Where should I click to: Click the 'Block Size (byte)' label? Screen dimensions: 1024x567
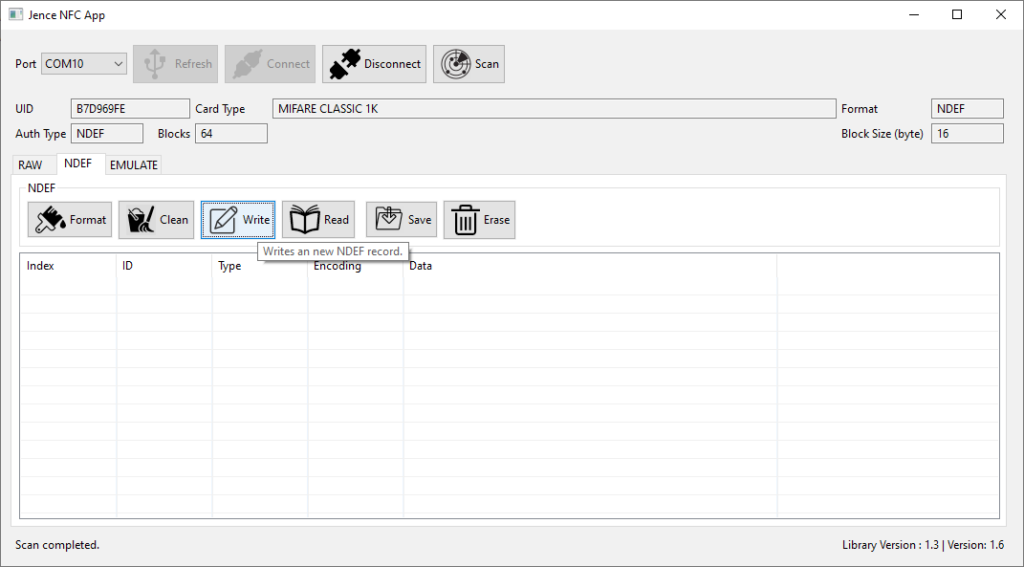[882, 133]
